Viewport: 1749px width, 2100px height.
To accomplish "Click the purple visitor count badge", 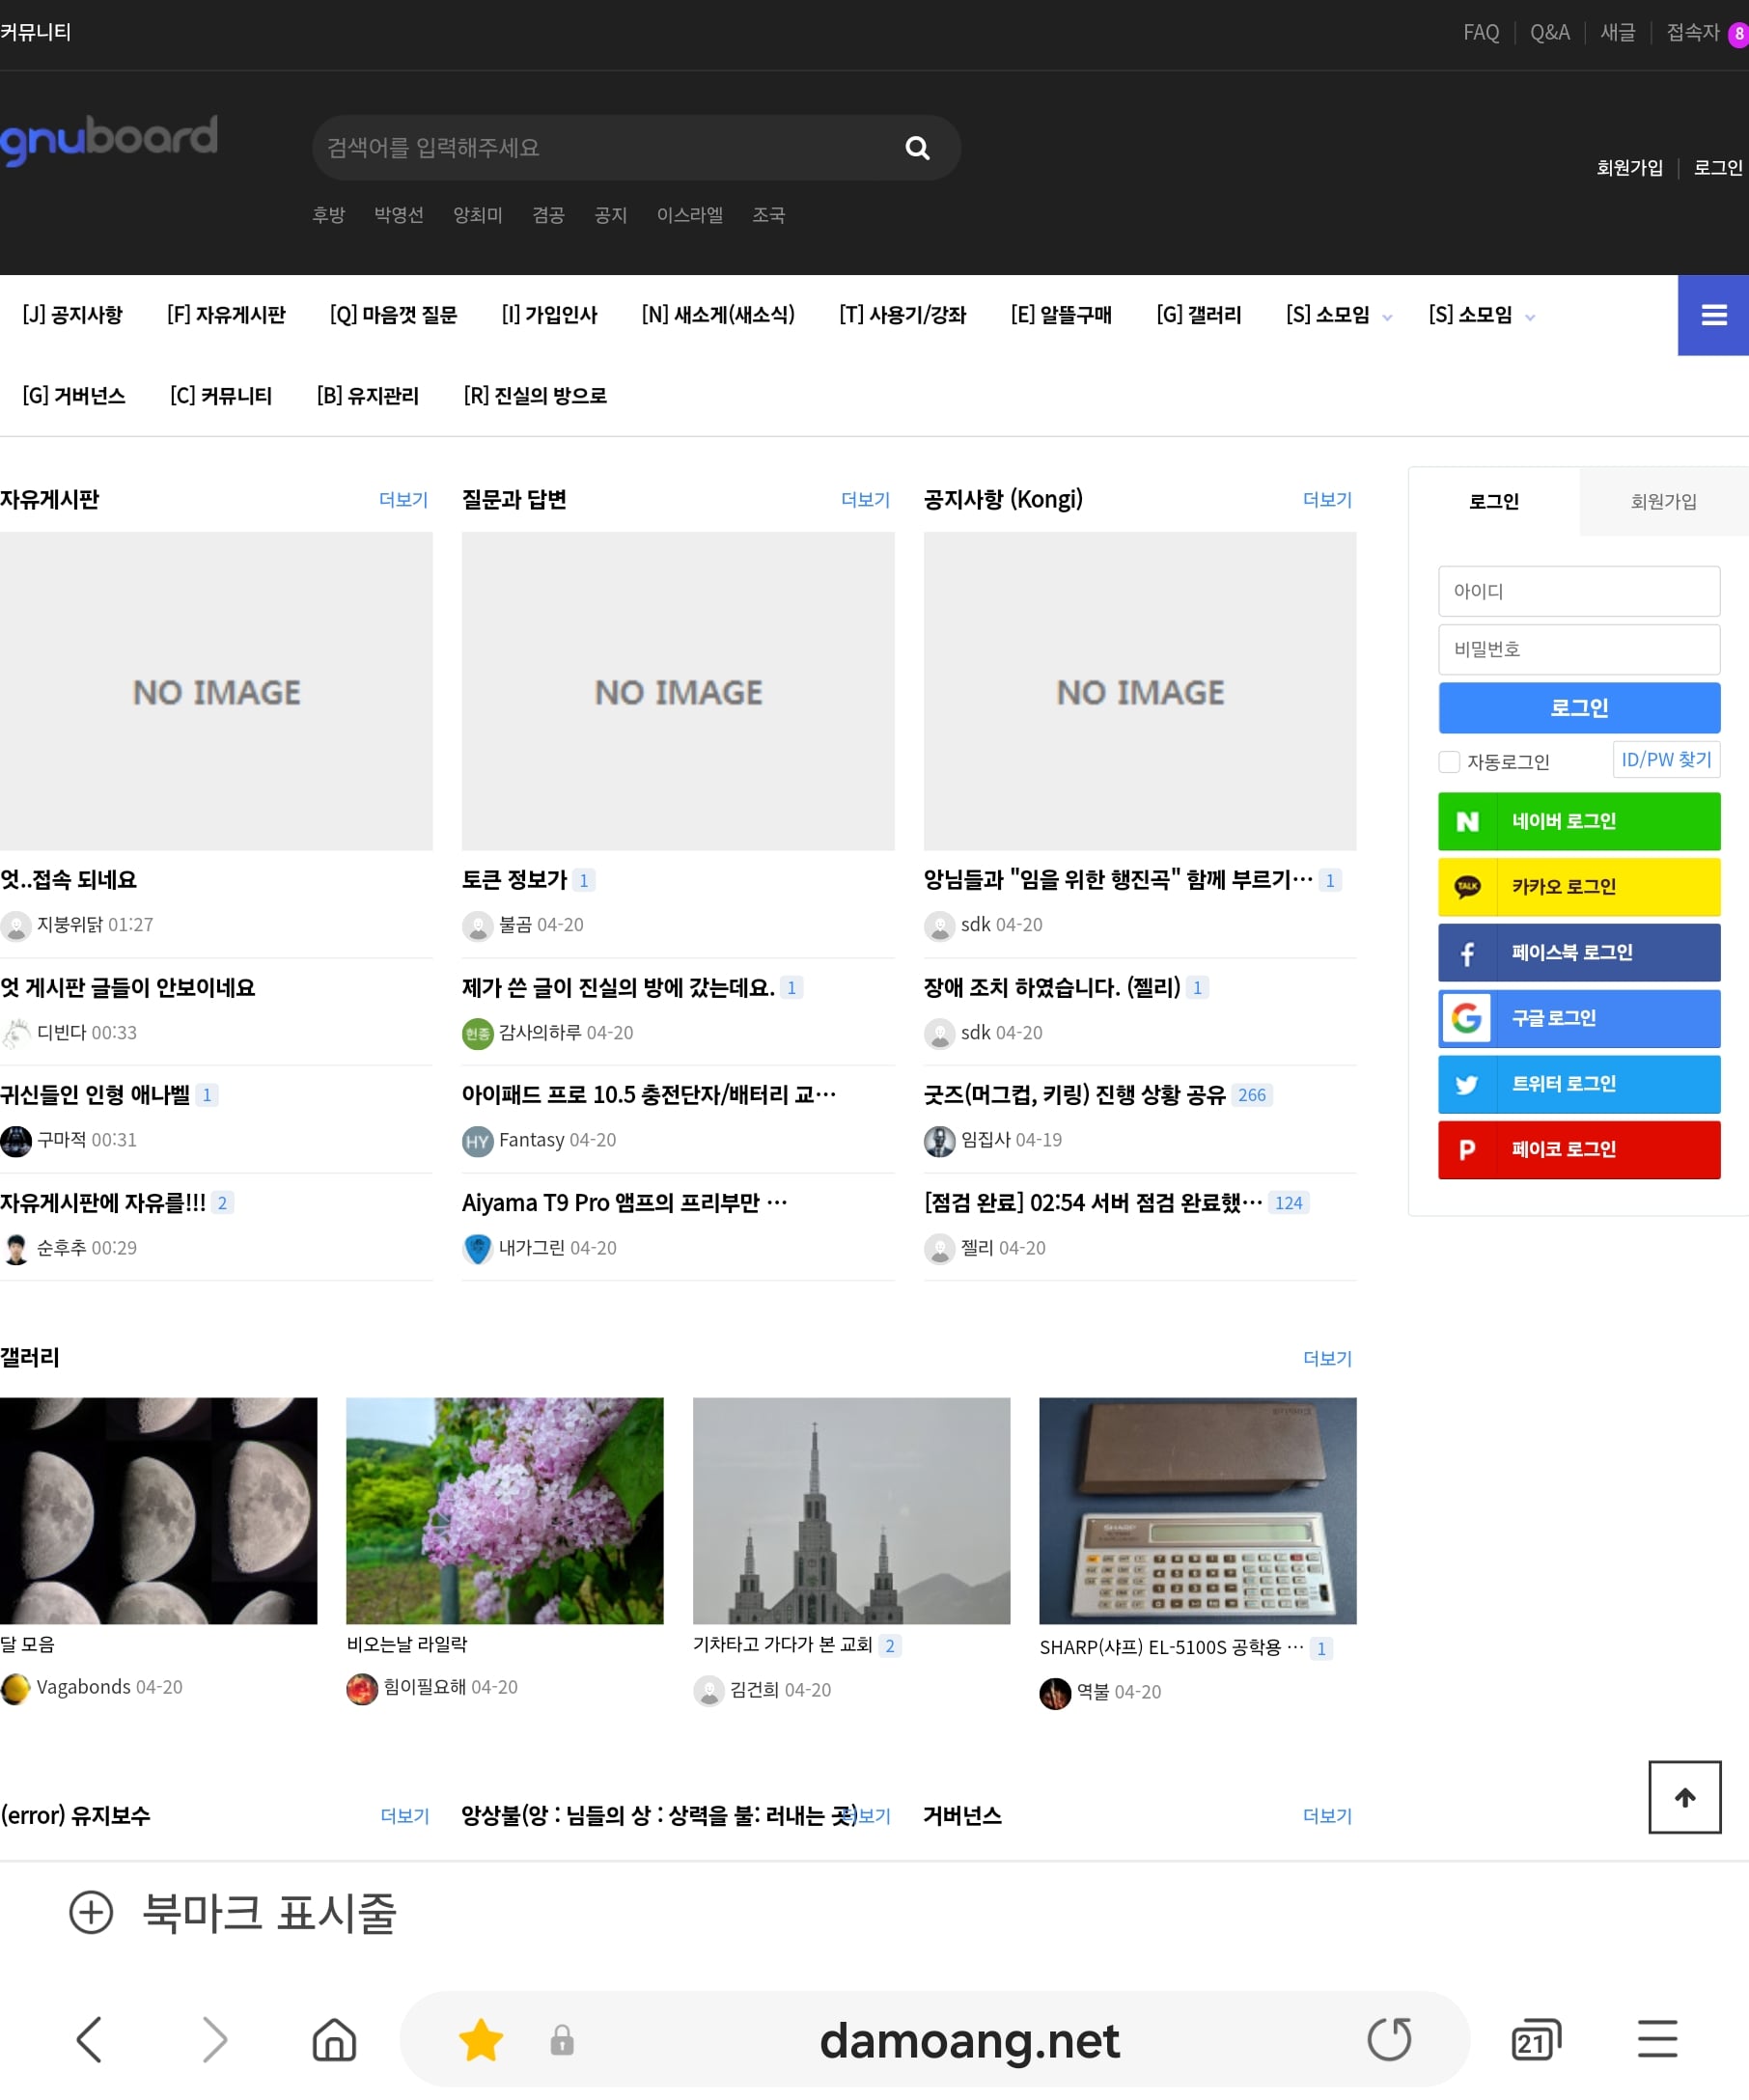I will coord(1739,33).
